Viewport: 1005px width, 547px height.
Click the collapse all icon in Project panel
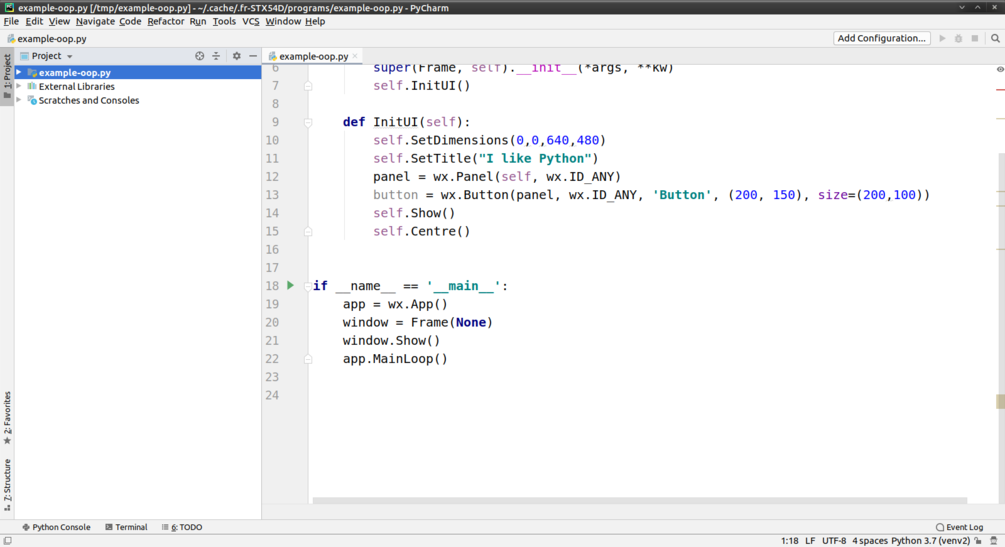click(x=216, y=56)
